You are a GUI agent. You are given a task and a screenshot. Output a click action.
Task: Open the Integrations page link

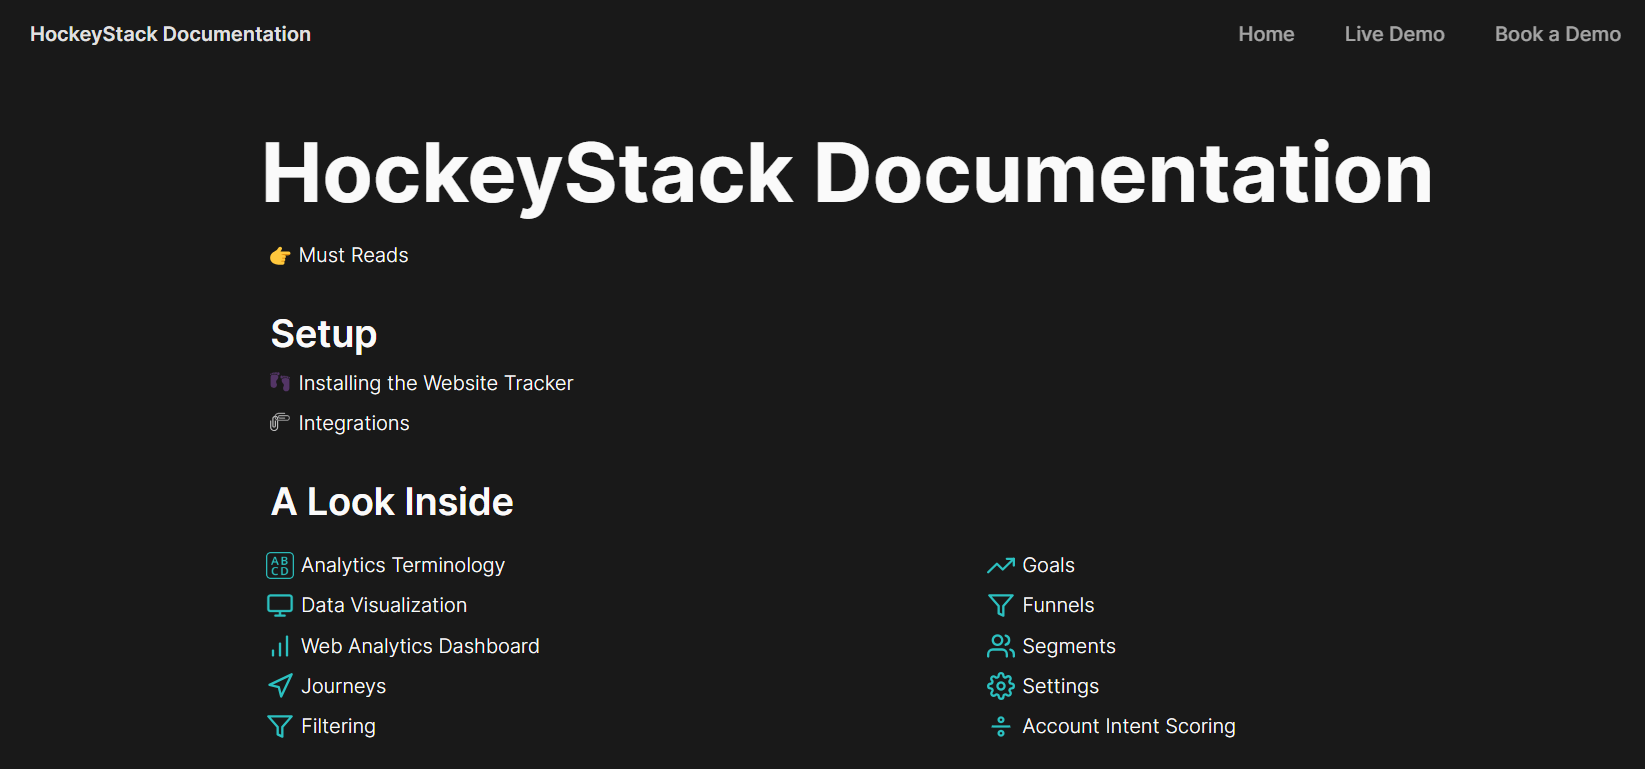coord(354,423)
